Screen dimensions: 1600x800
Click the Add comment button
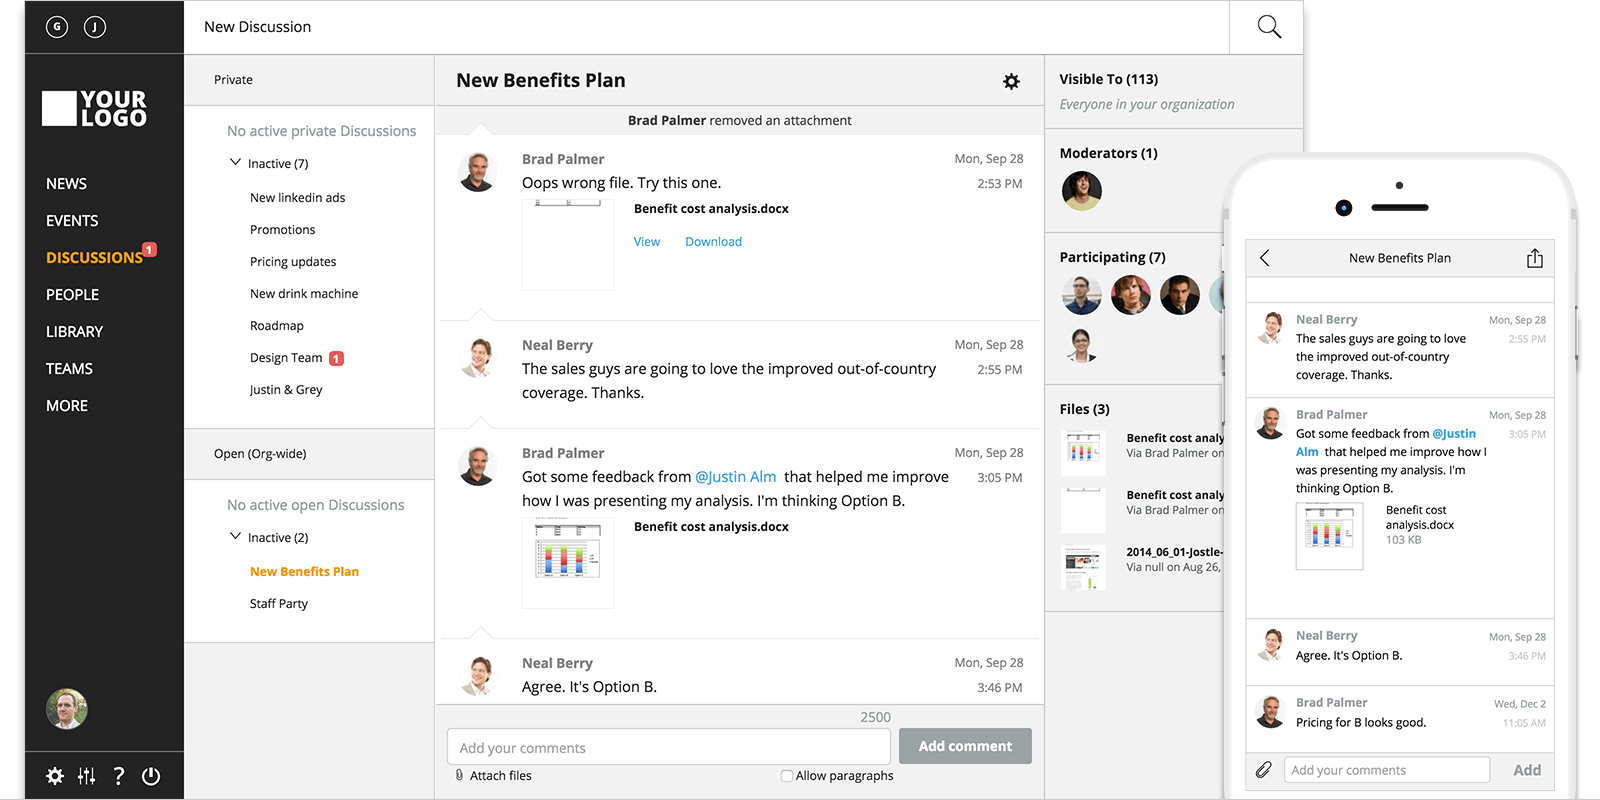965,746
